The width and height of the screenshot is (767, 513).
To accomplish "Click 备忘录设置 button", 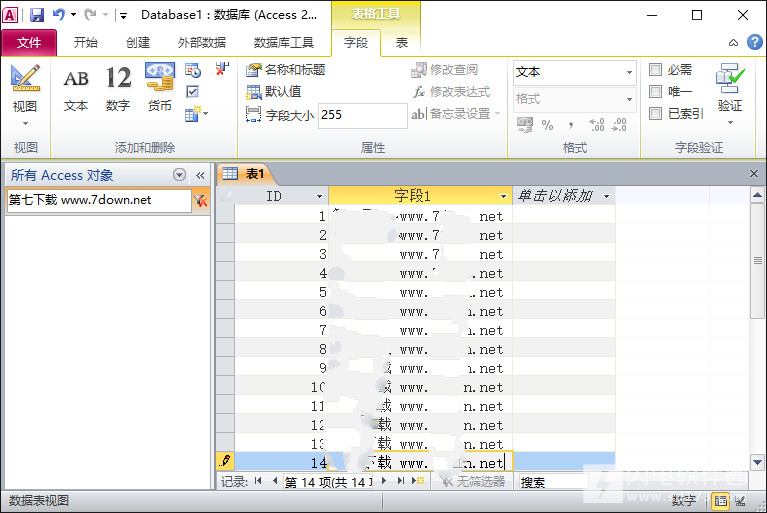I will pyautogui.click(x=456, y=114).
